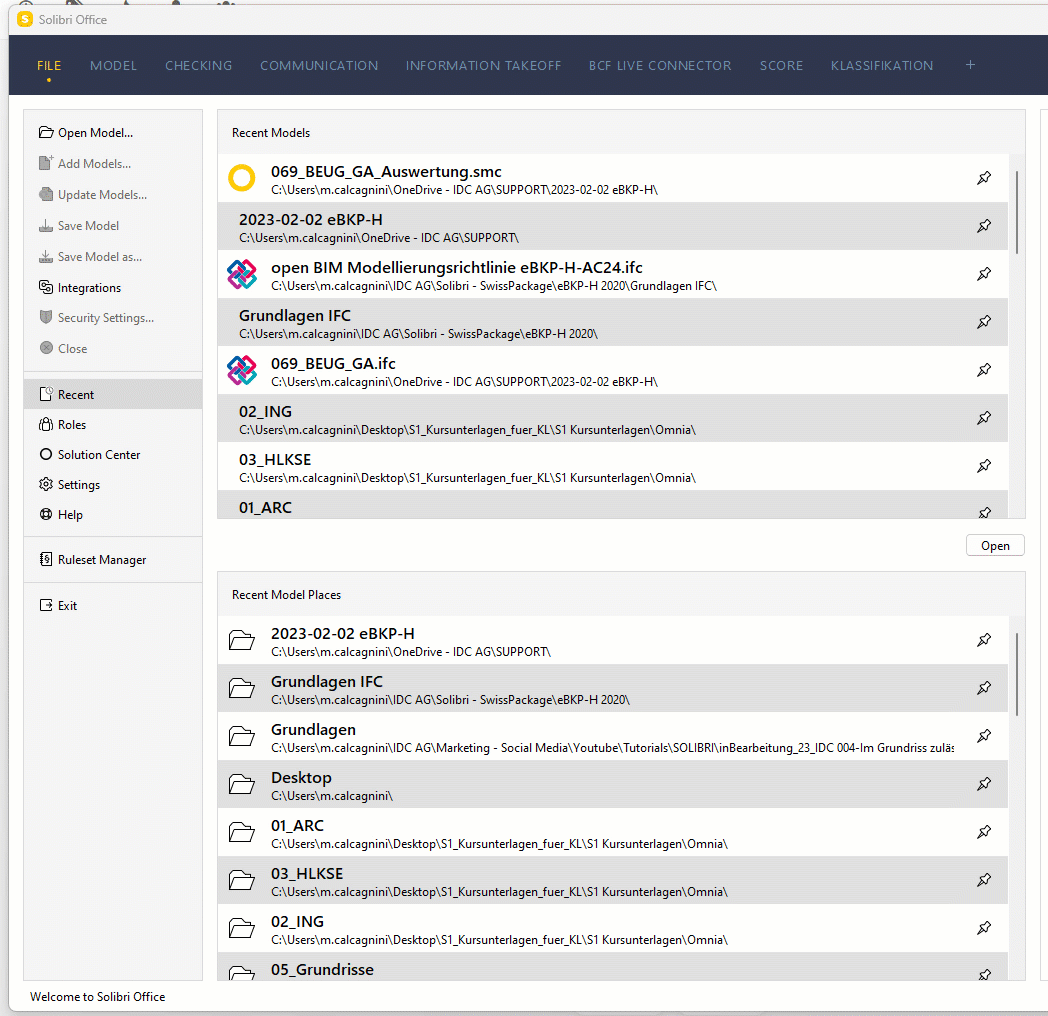
Task: Click the Recent Model Places scrollbar
Action: click(1017, 674)
